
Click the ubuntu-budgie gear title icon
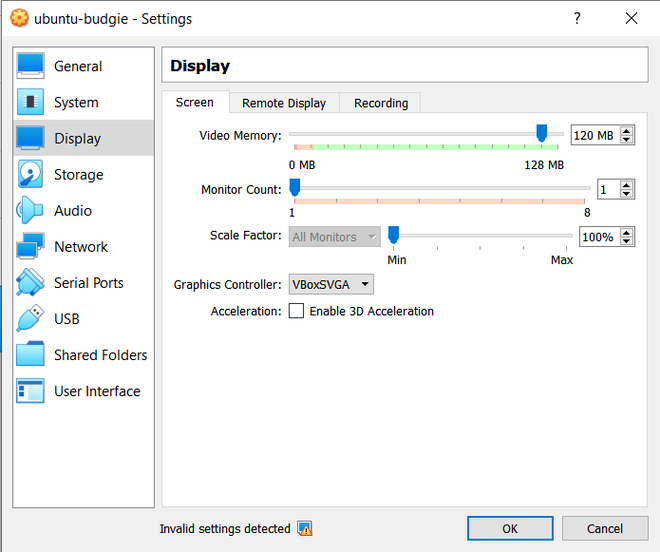point(19,19)
